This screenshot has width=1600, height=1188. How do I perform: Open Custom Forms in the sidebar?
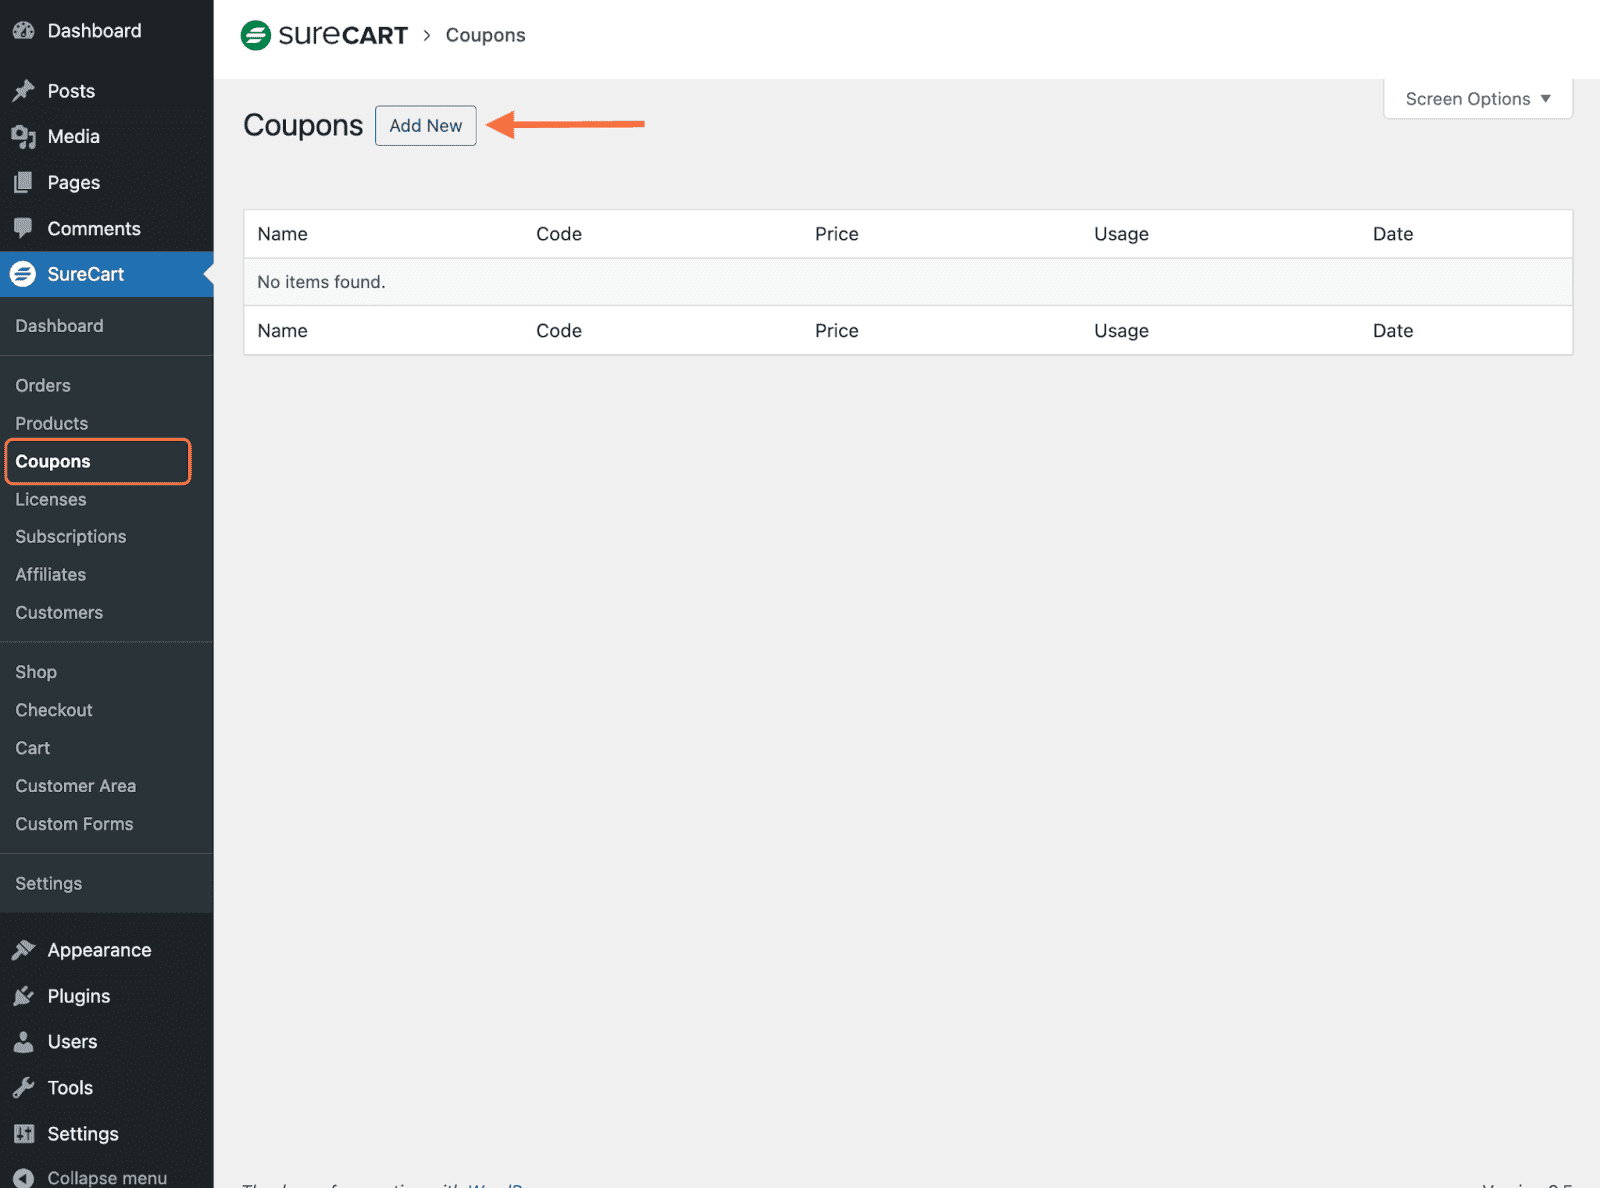pos(74,824)
